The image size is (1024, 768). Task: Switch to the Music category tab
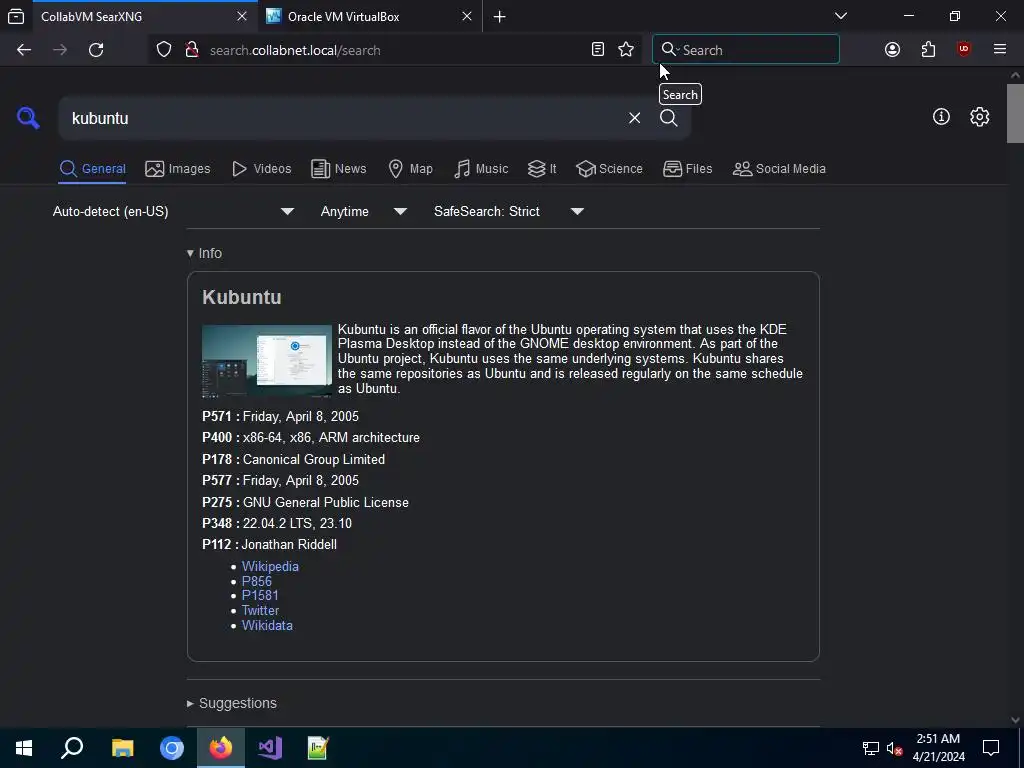point(481,168)
